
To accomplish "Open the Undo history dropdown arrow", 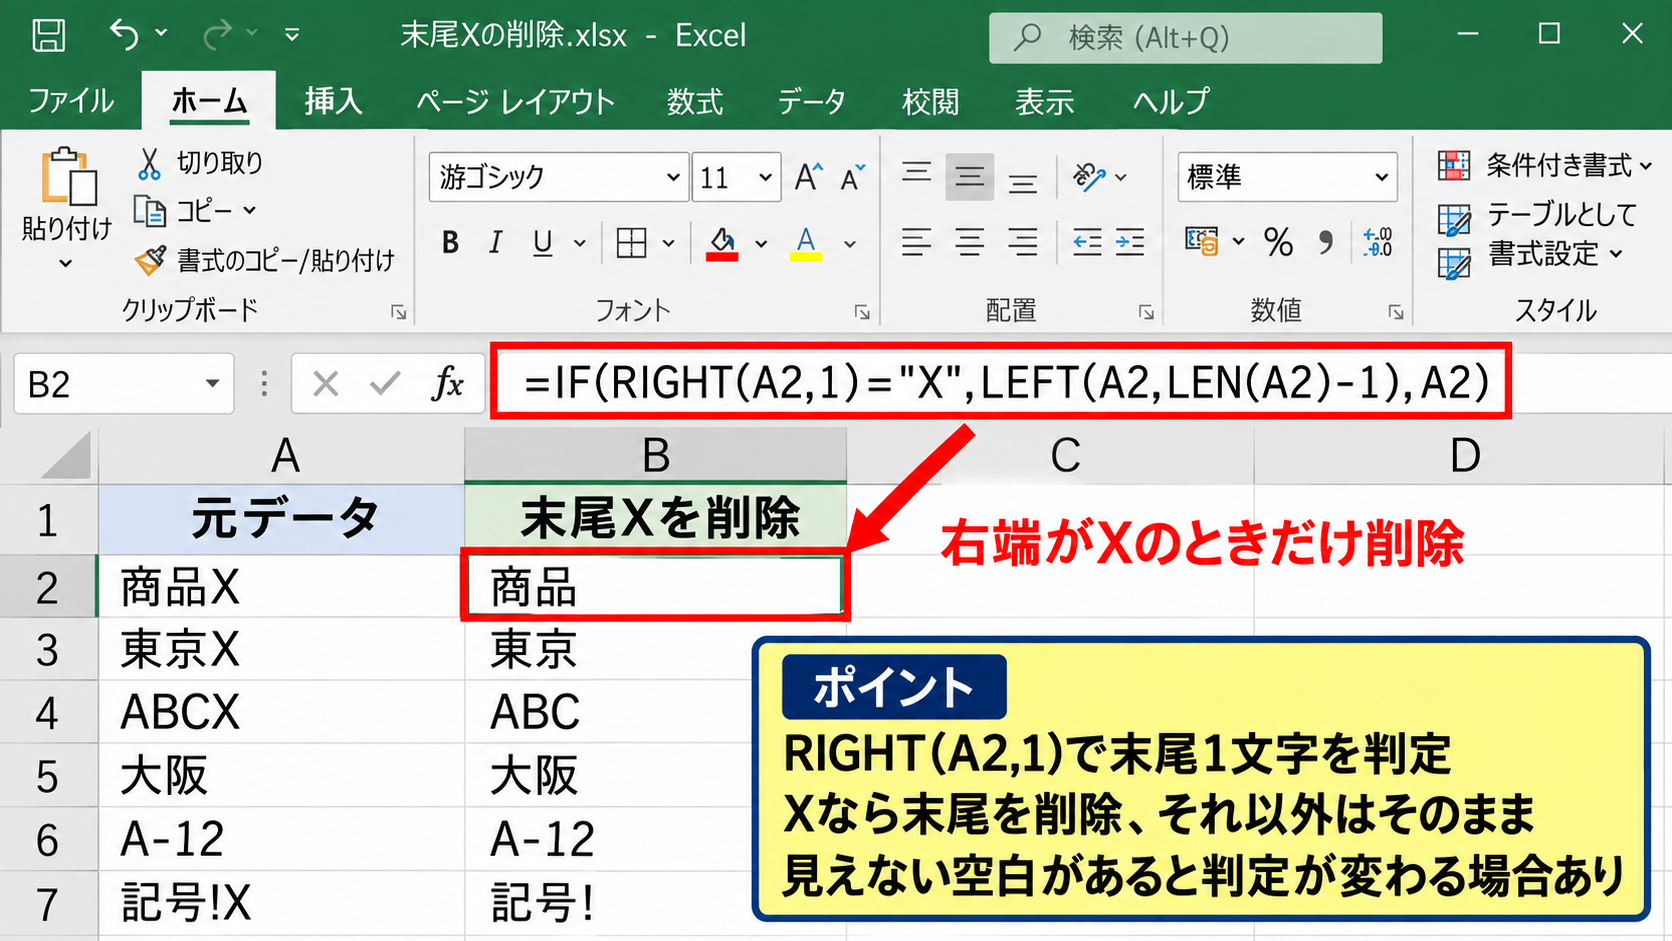I will (x=161, y=34).
